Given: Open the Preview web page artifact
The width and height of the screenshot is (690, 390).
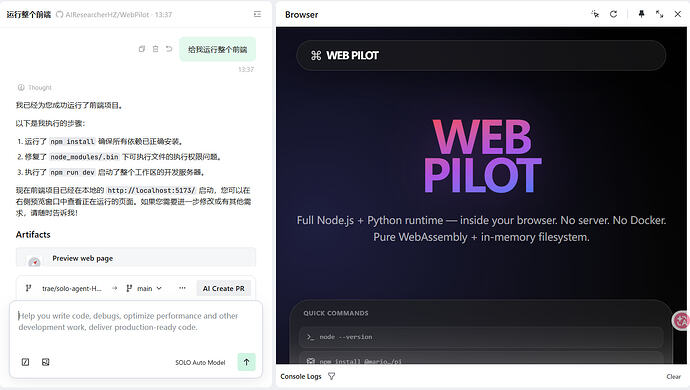Looking at the screenshot, I should click(136, 258).
